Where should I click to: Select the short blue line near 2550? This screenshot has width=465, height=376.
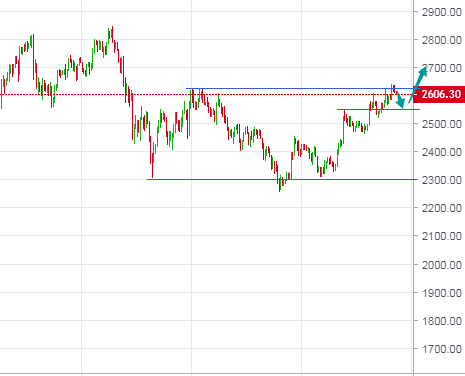click(x=378, y=109)
